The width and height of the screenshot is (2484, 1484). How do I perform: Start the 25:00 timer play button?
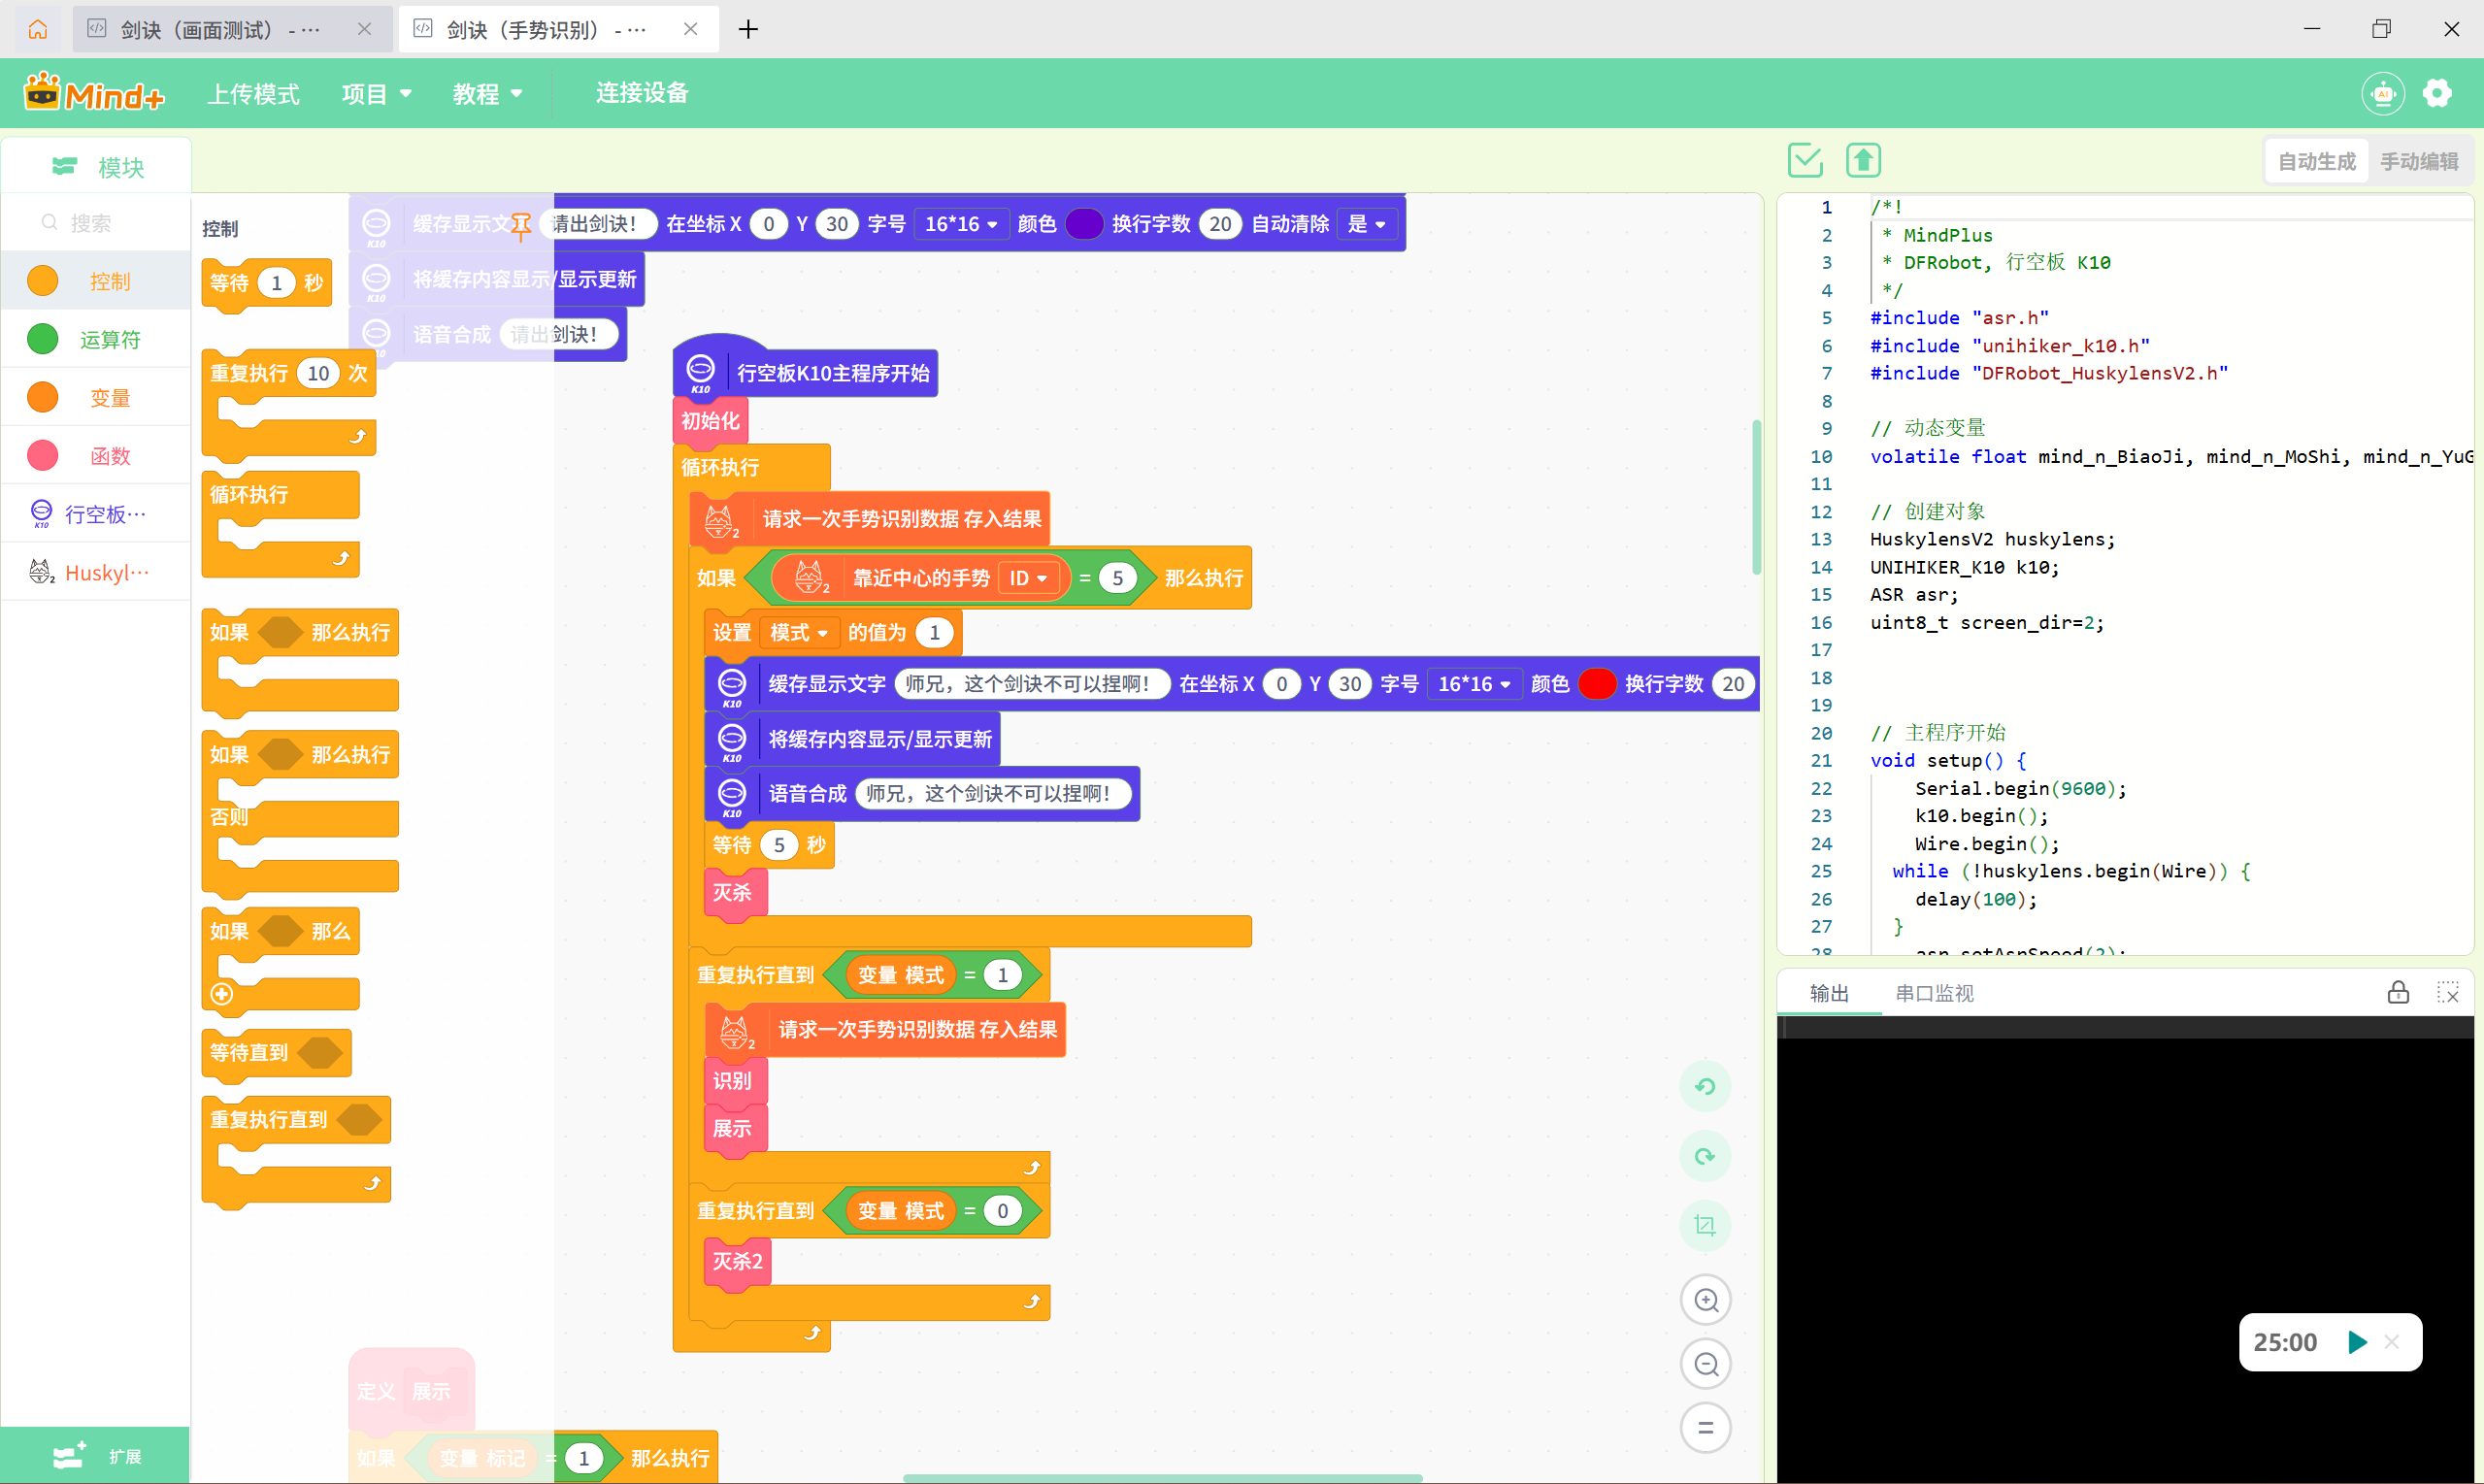click(x=2357, y=1342)
